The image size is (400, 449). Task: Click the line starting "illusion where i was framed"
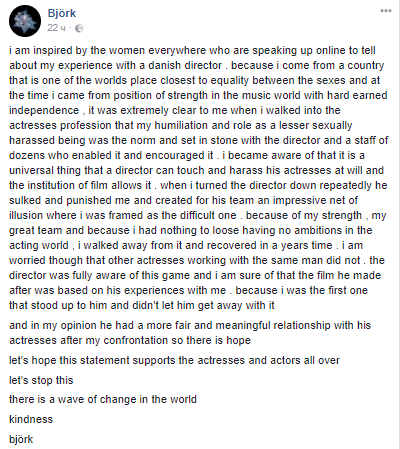pyautogui.click(x=197, y=215)
